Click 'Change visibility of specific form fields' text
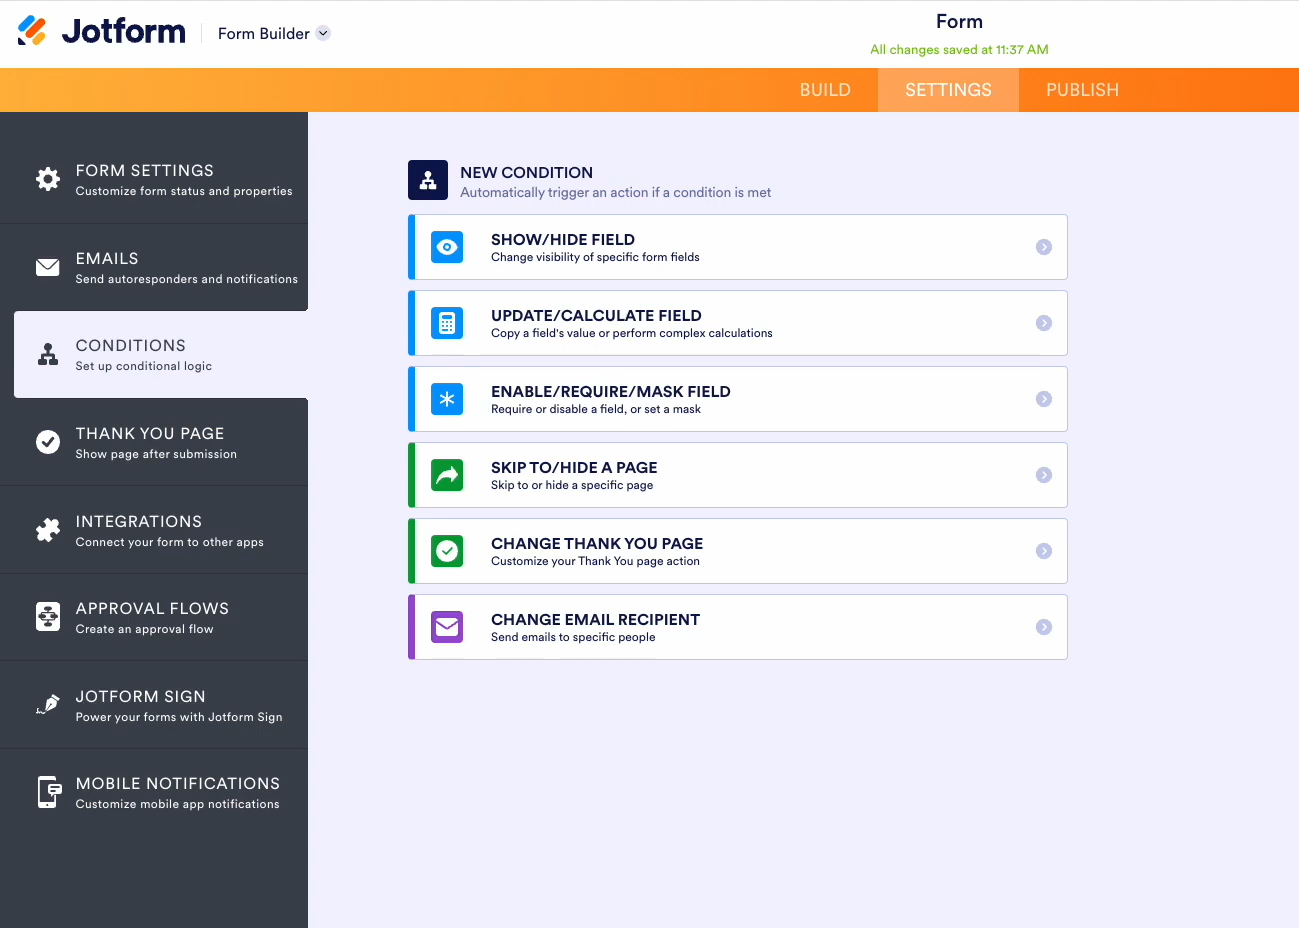 tap(595, 257)
